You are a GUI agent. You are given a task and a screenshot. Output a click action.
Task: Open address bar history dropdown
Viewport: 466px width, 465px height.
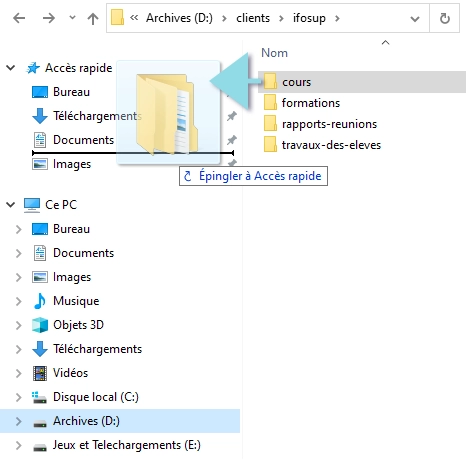(415, 19)
